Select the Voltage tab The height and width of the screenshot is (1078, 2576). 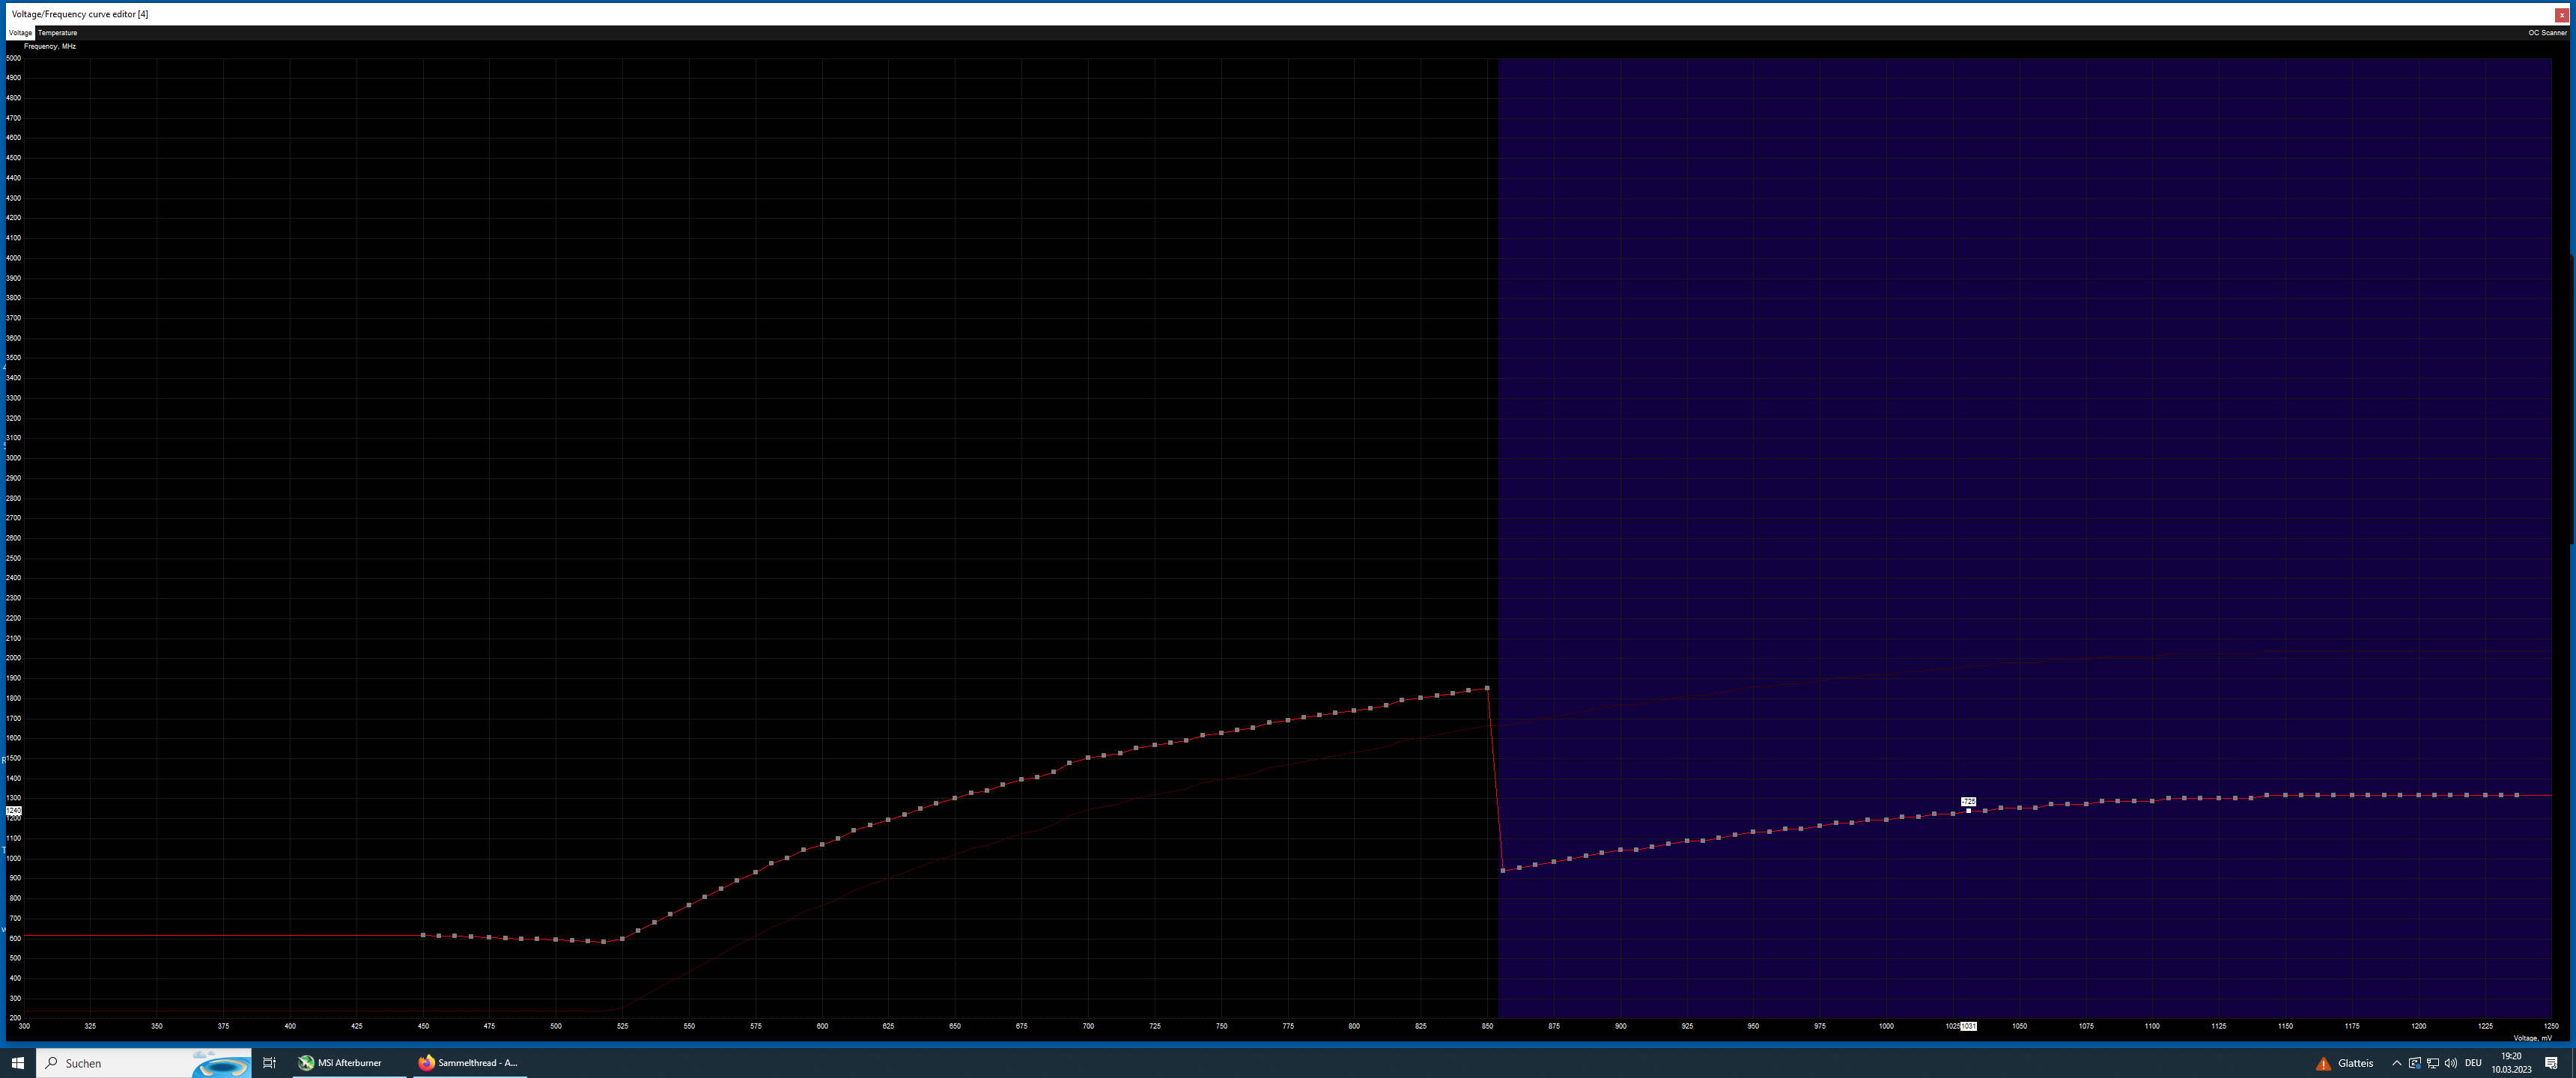[x=20, y=33]
